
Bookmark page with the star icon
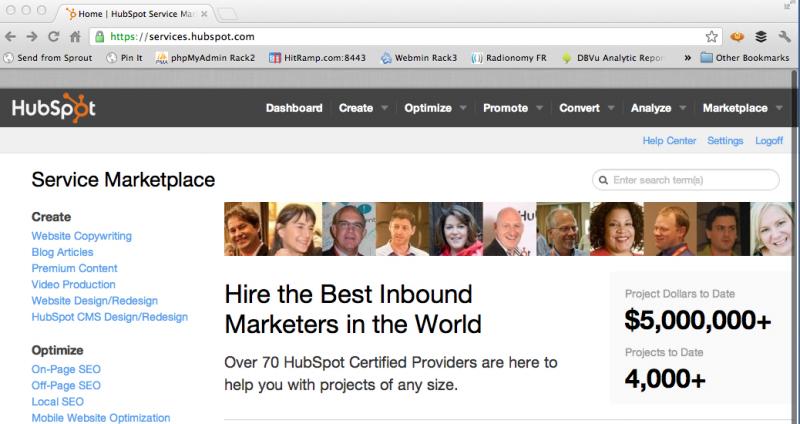(x=711, y=37)
